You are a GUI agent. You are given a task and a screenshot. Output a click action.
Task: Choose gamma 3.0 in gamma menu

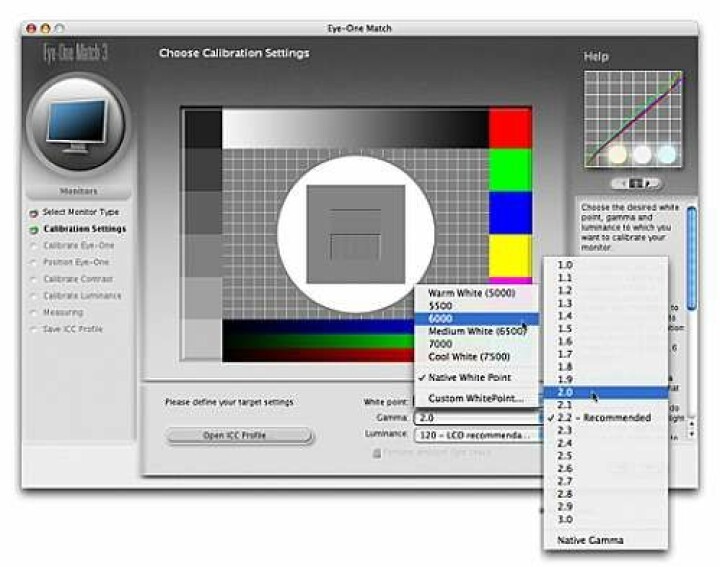(606, 519)
